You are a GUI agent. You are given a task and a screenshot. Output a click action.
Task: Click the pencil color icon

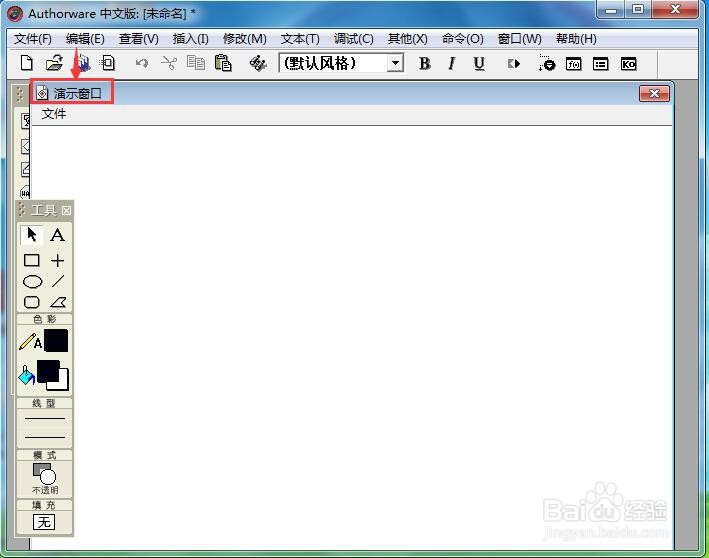click(x=30, y=341)
